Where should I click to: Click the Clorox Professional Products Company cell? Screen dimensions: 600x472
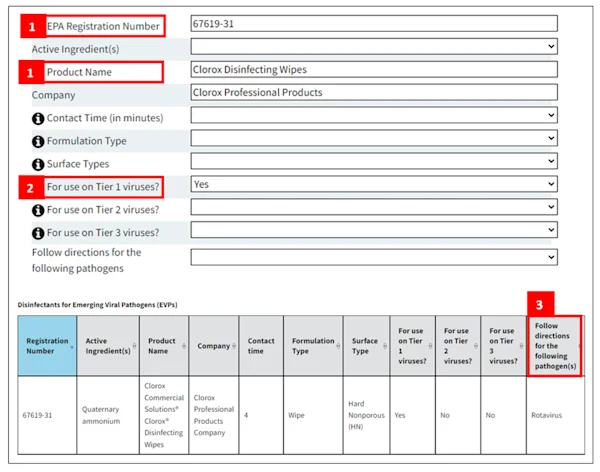tap(214, 415)
